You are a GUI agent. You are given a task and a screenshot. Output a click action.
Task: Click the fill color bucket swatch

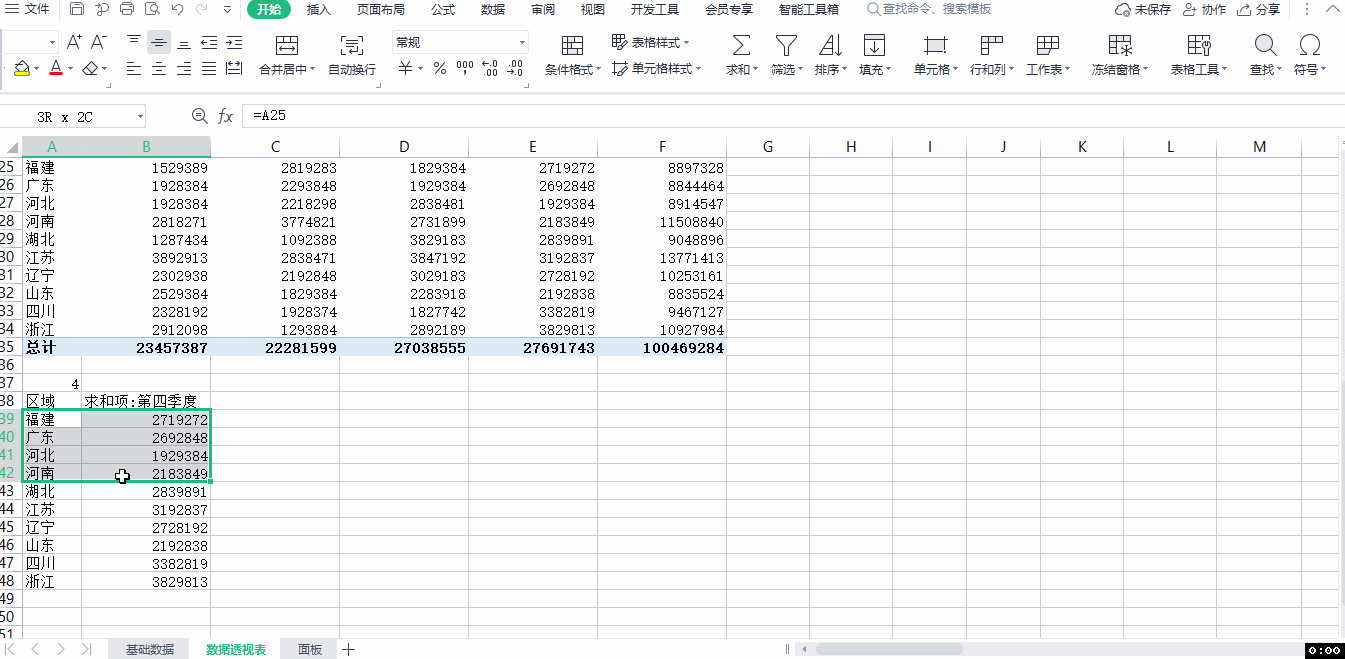click(x=22, y=69)
